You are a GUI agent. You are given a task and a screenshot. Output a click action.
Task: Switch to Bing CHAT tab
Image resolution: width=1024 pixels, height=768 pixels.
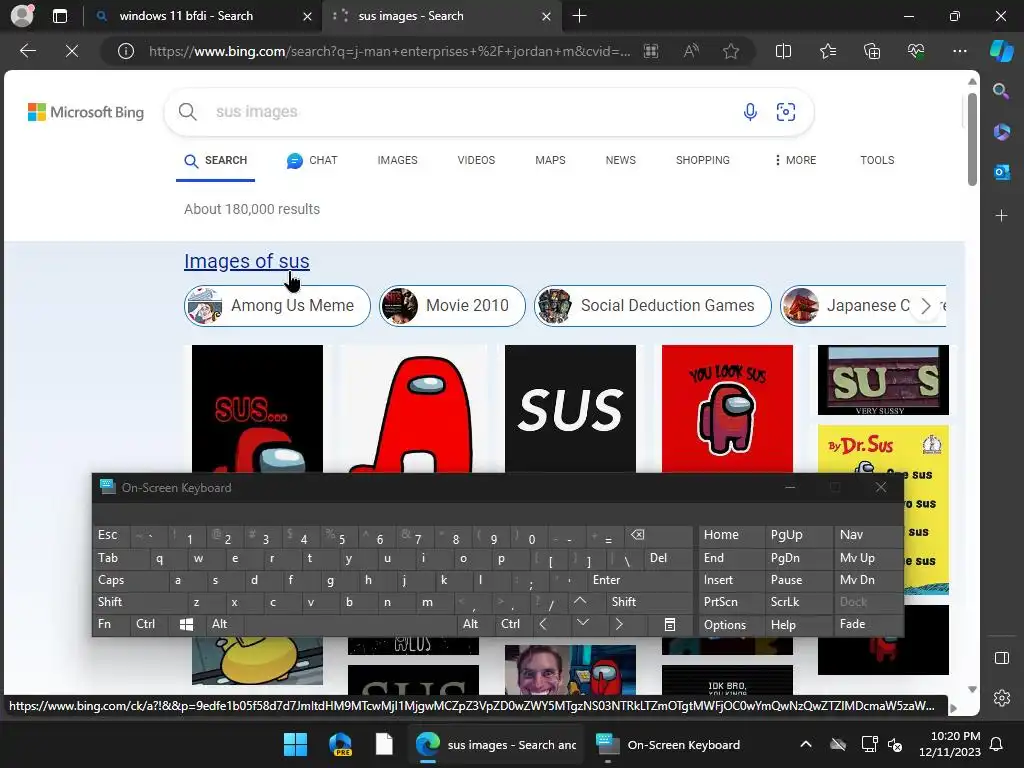312,160
